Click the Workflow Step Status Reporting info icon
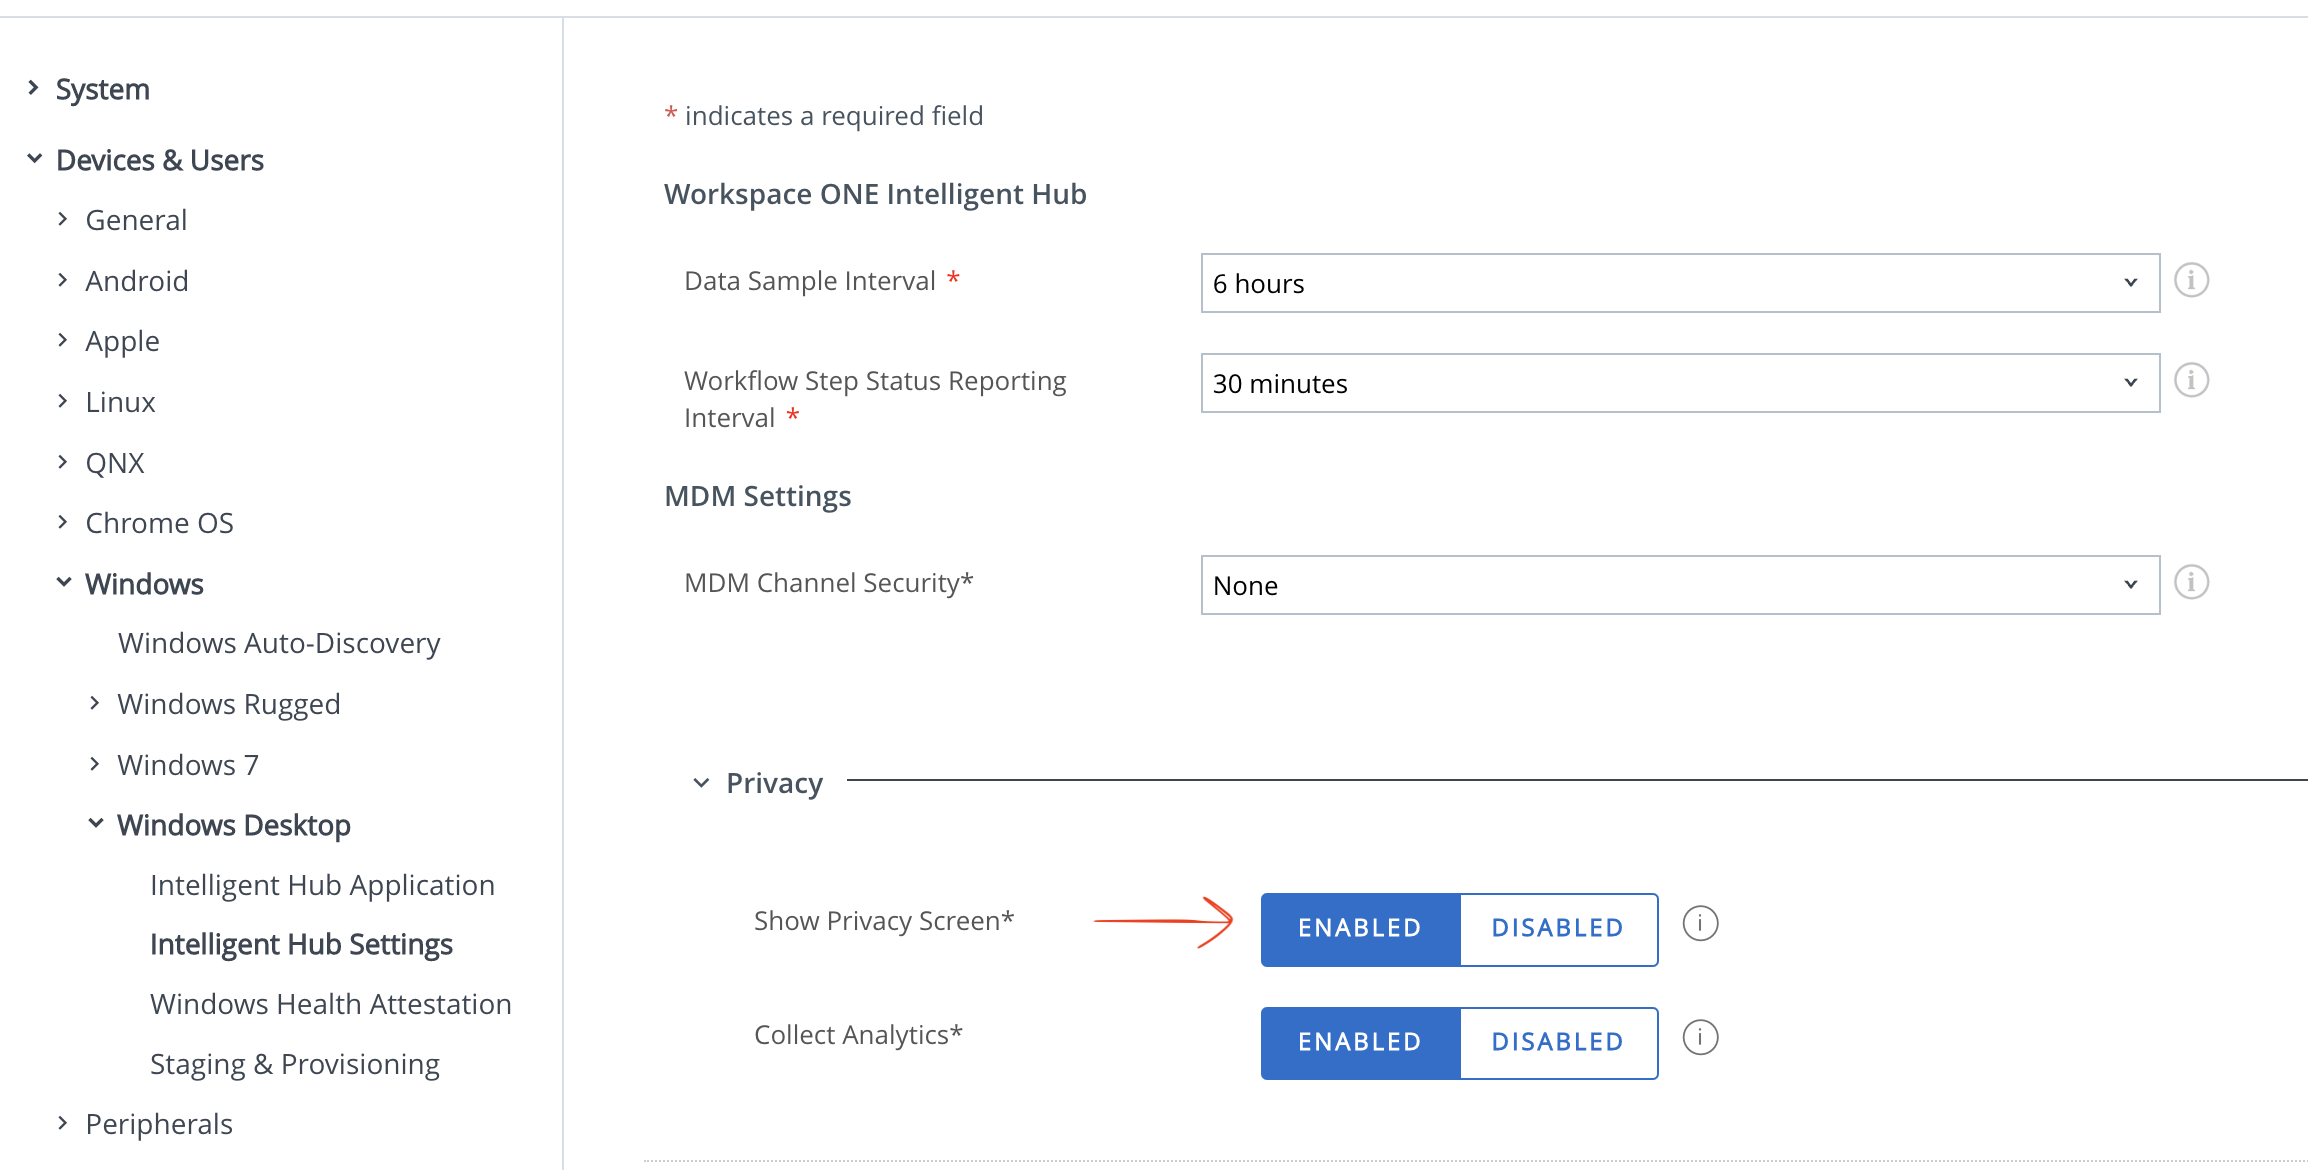Viewport: 2308px width, 1170px height. tap(2192, 381)
